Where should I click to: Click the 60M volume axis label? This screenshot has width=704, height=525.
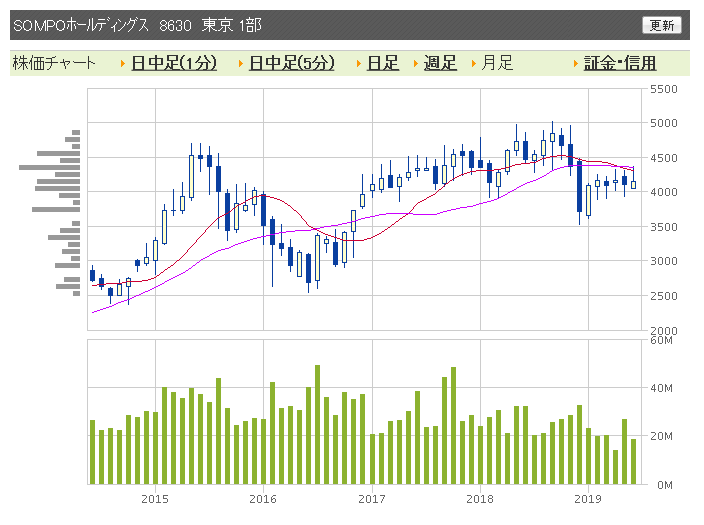pos(661,340)
